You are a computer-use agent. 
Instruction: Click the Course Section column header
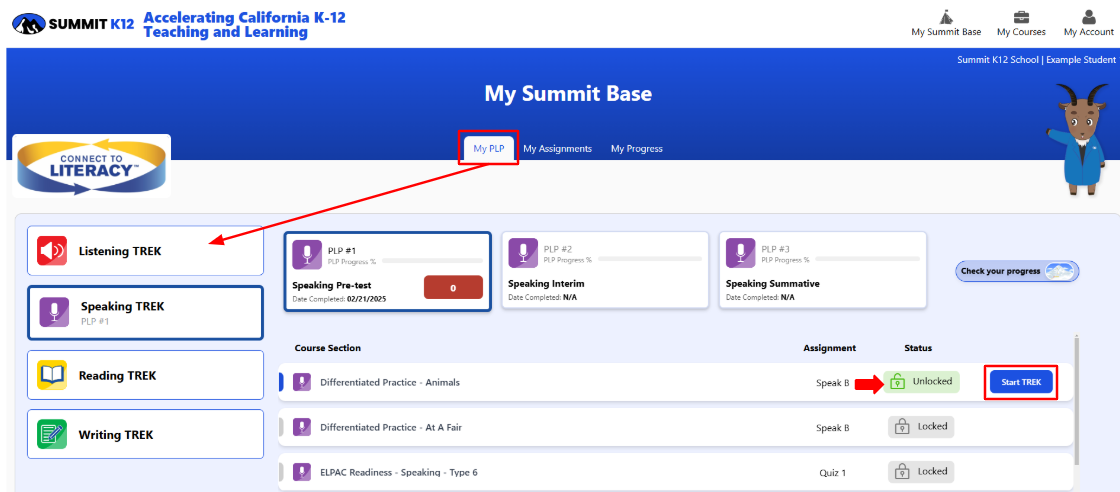328,348
